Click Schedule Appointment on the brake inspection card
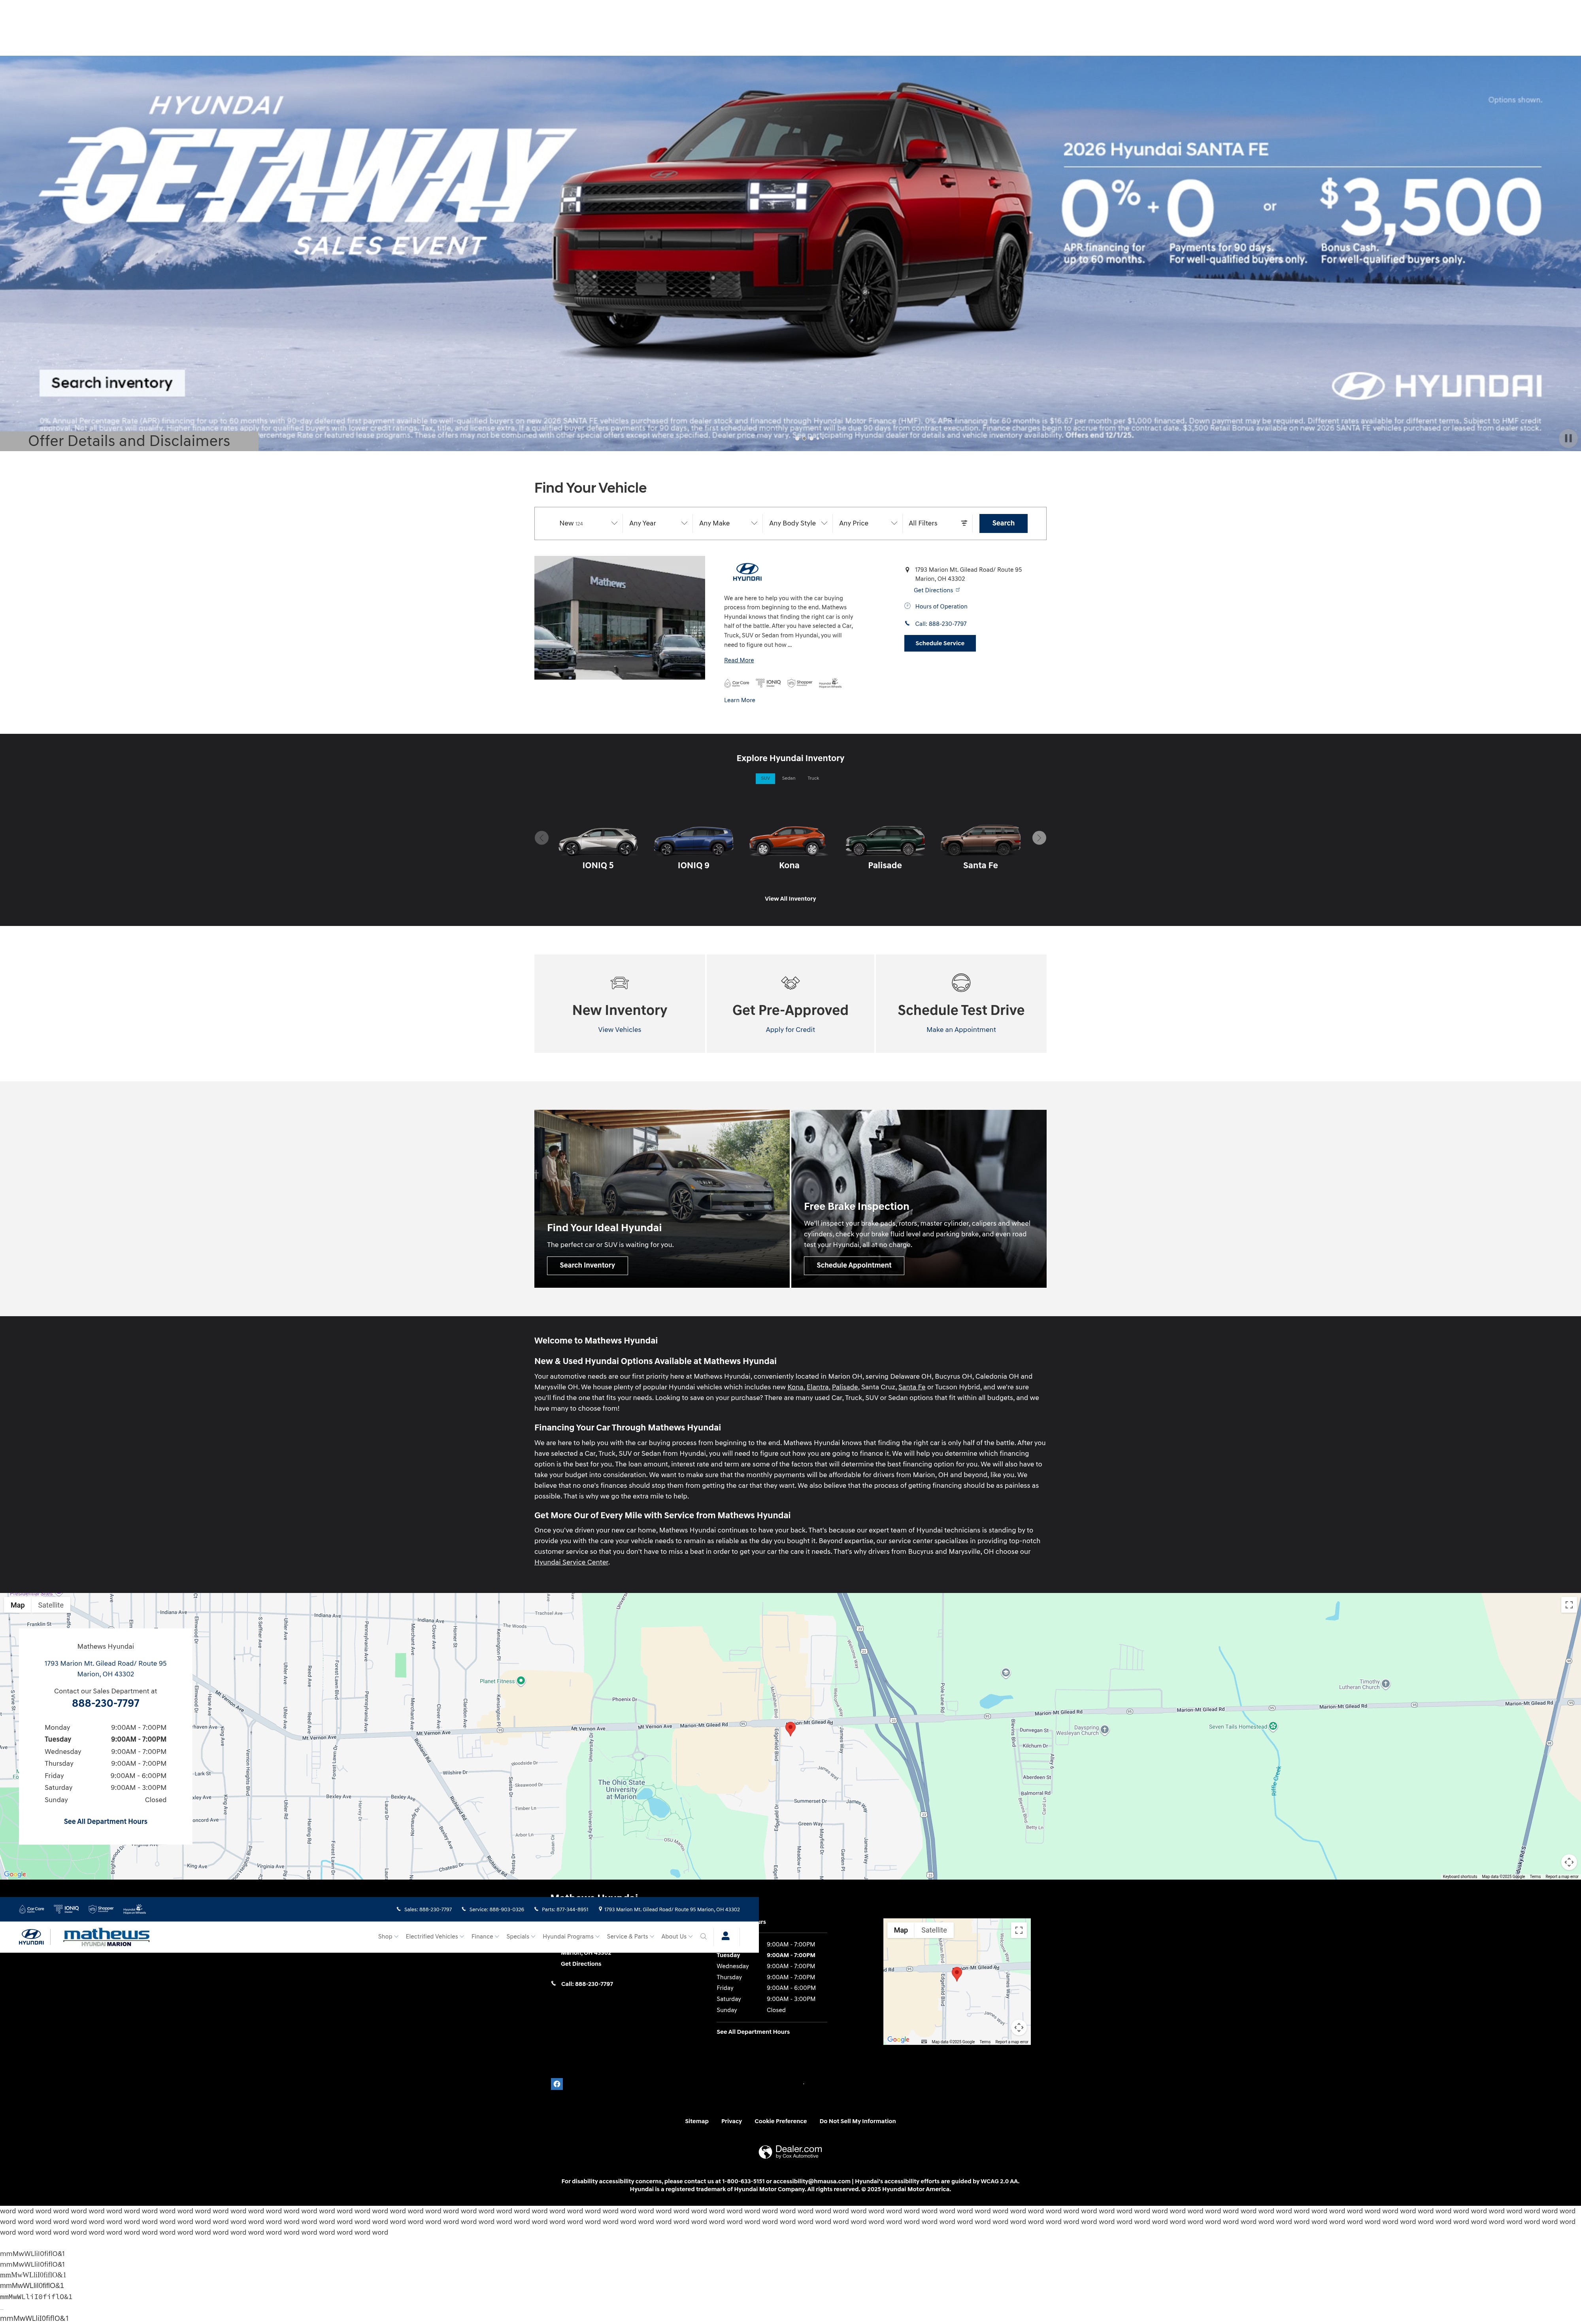 click(x=854, y=1265)
